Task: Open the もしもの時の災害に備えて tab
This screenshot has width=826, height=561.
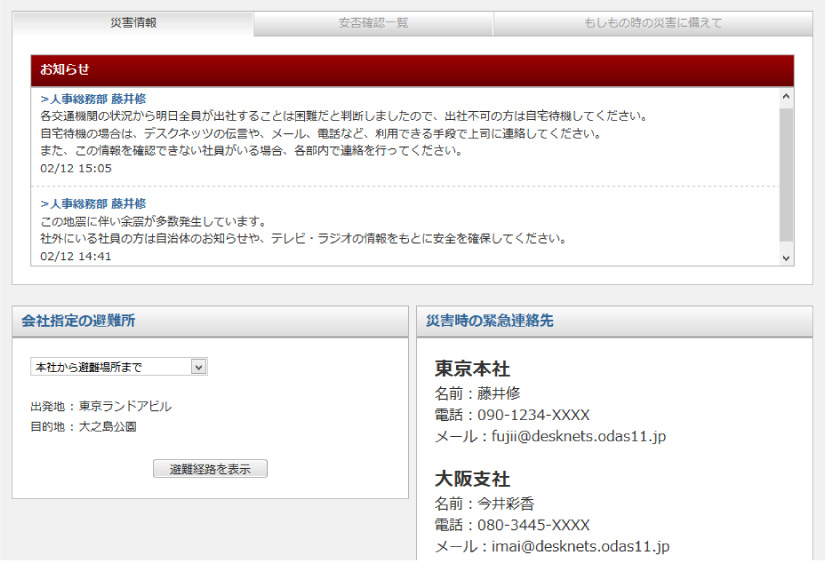Action: pos(653,23)
